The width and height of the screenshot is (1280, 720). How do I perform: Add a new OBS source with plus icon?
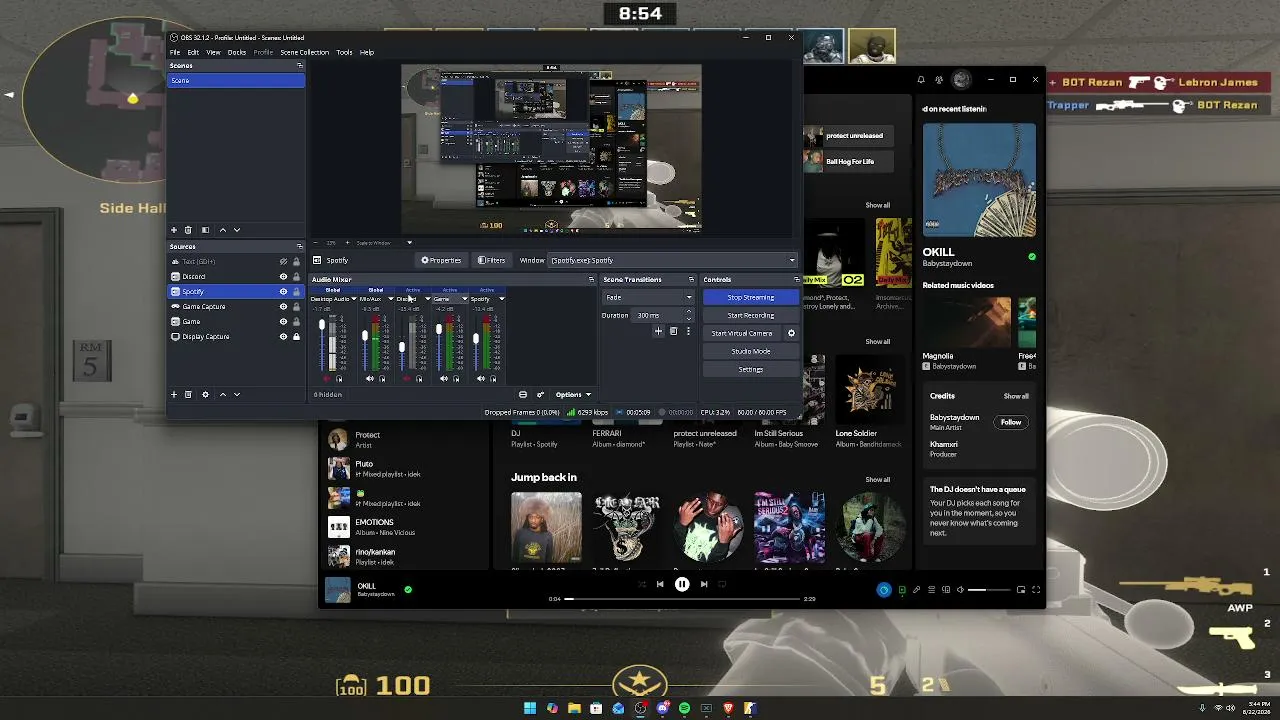[x=174, y=395]
